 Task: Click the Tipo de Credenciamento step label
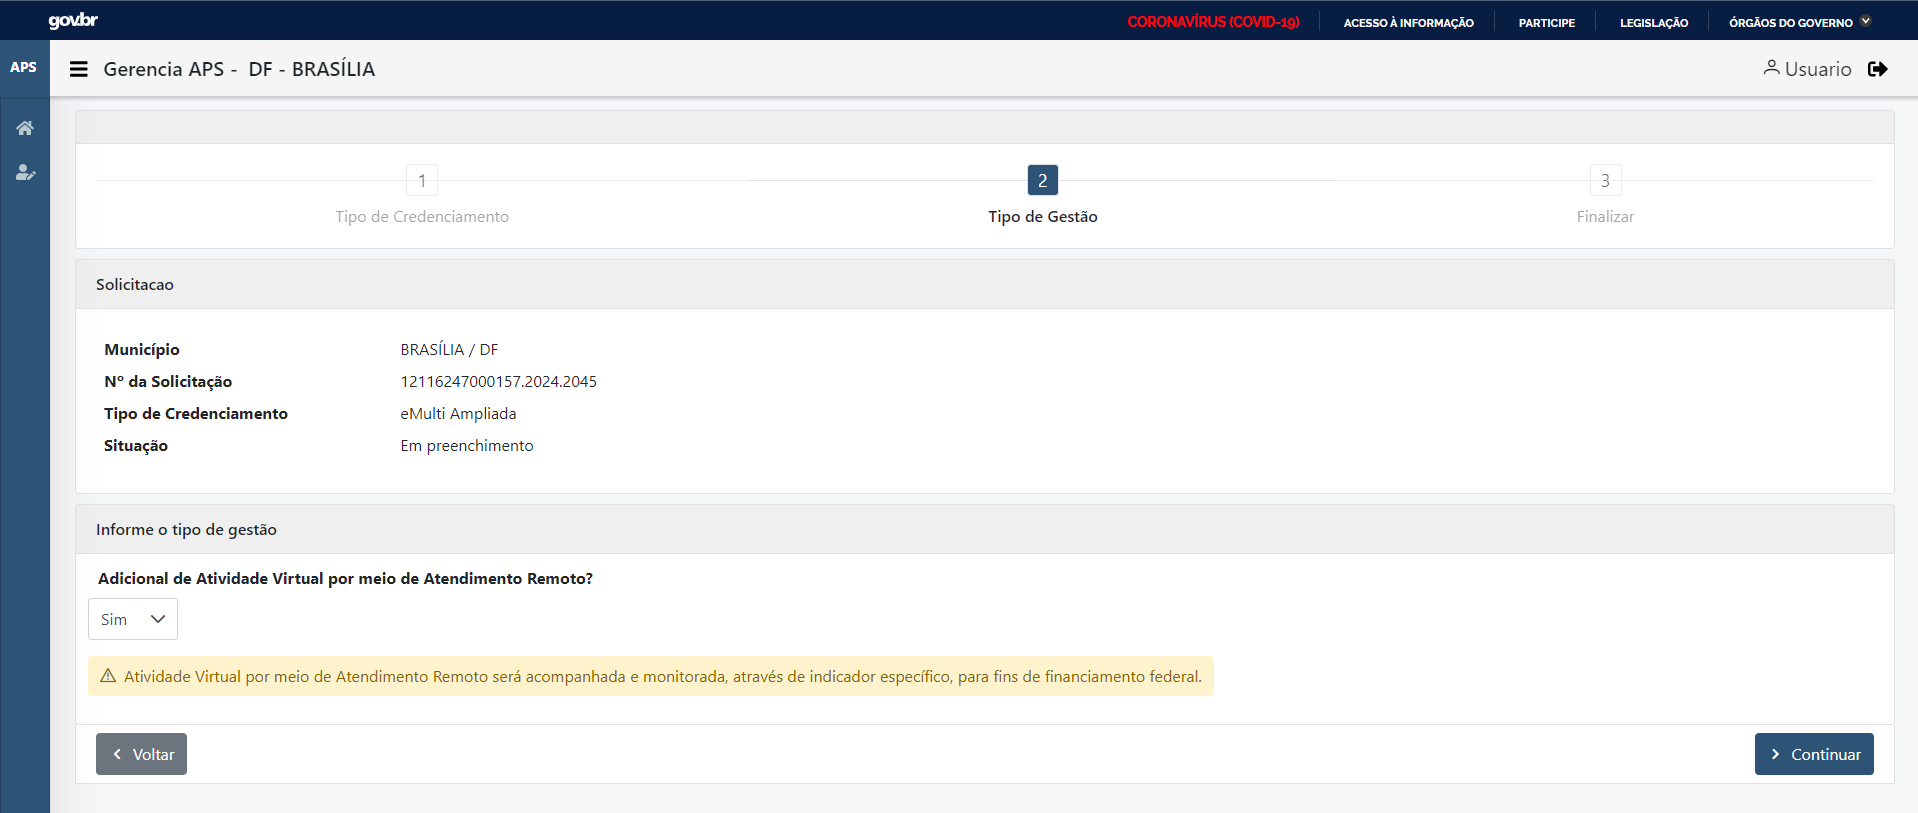pos(422,216)
